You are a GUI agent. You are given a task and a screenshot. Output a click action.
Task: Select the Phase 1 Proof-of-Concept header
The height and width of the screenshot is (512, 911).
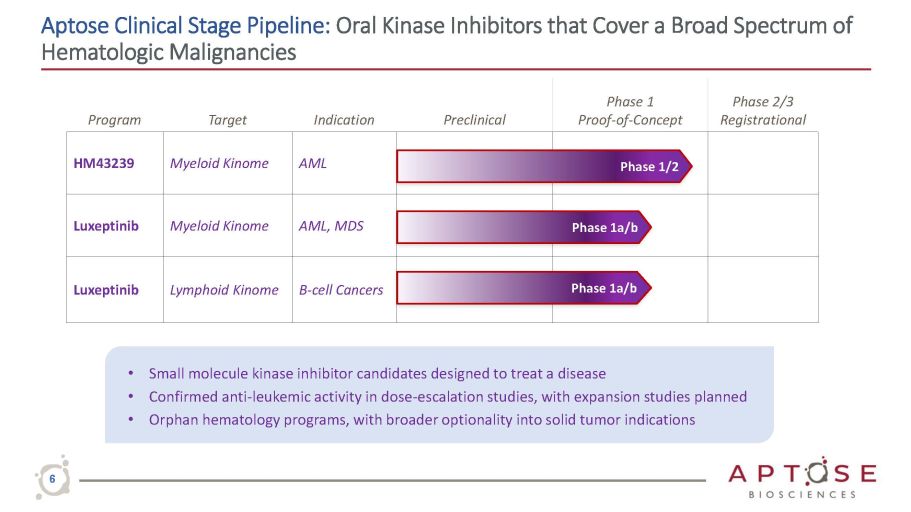pyautogui.click(x=630, y=111)
